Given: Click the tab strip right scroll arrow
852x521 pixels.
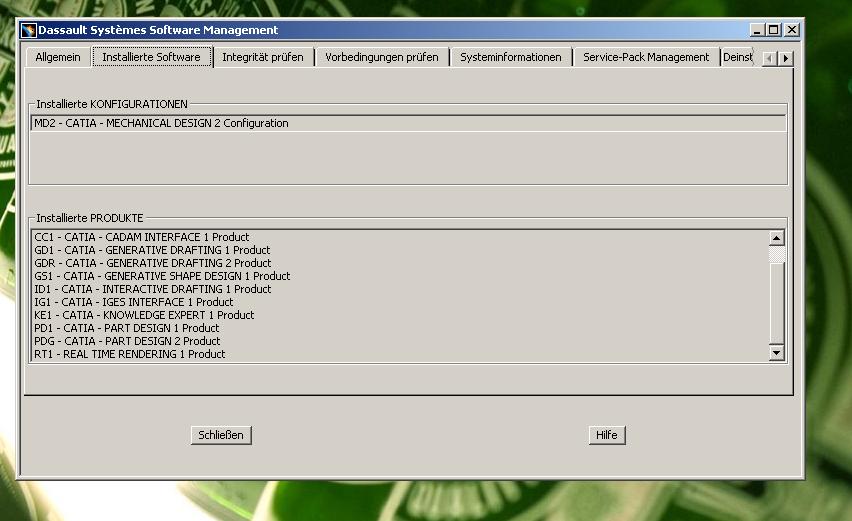Looking at the screenshot, I should point(786,58).
